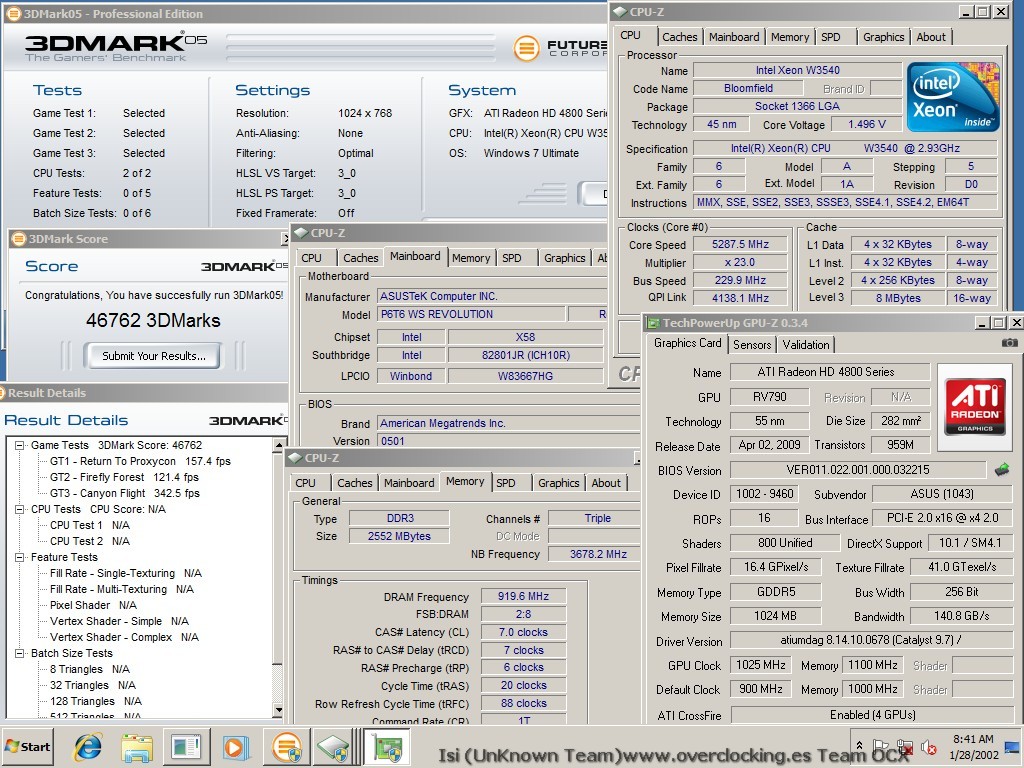The height and width of the screenshot is (768, 1024).
Task: Save the GPU BIOS using the green chip icon
Action: pyautogui.click(x=1002, y=469)
